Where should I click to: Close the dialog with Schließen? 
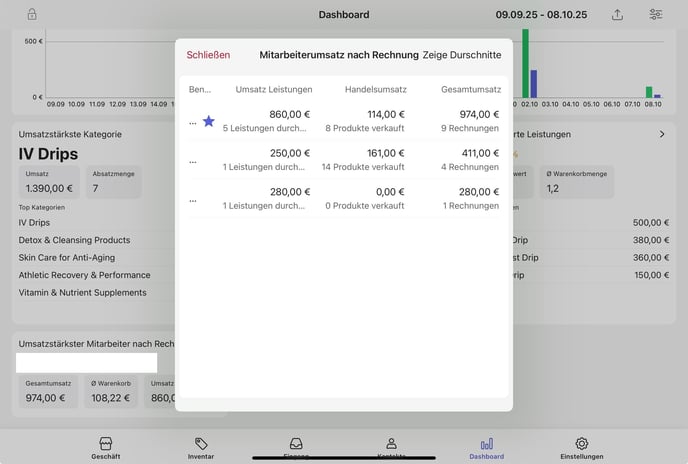(208, 55)
